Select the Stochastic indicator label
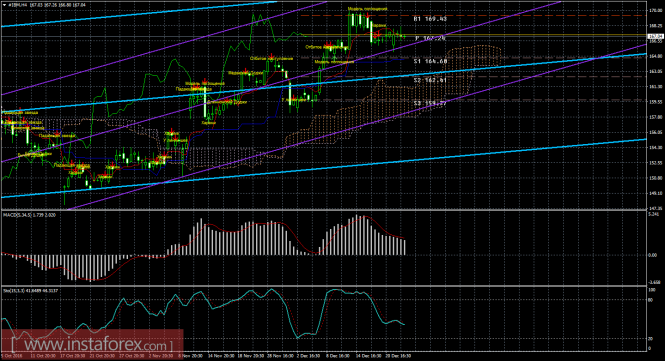The height and width of the screenshot is (361, 665). pos(31,291)
